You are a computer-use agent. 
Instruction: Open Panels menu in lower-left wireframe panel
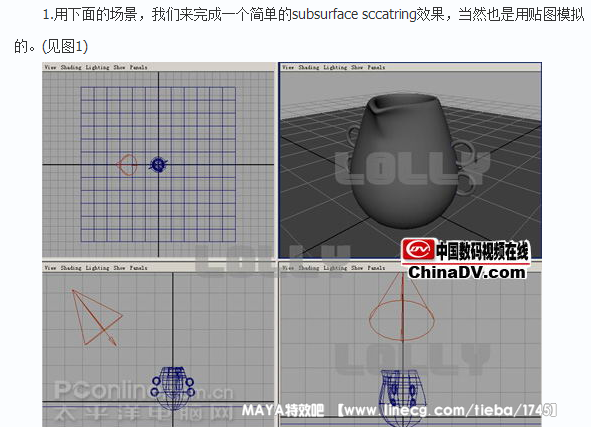138,268
